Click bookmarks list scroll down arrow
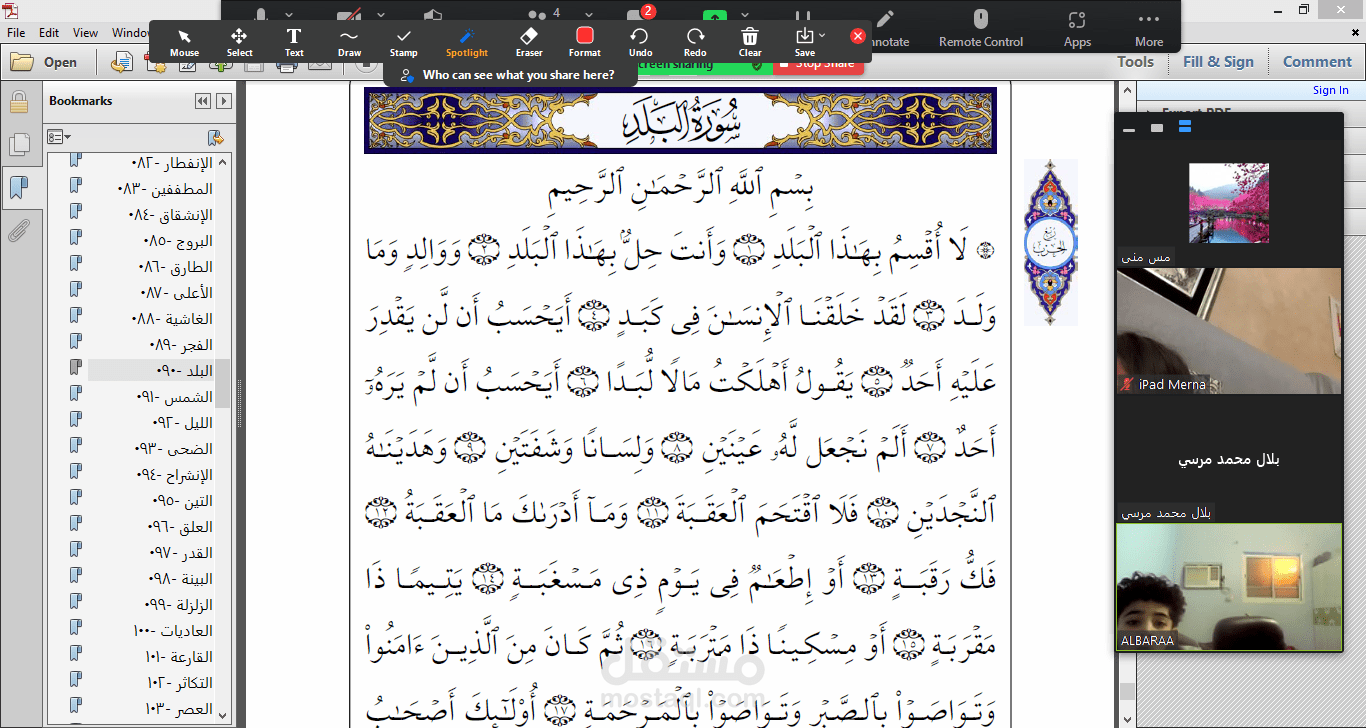The image size is (1366, 728). click(223, 714)
